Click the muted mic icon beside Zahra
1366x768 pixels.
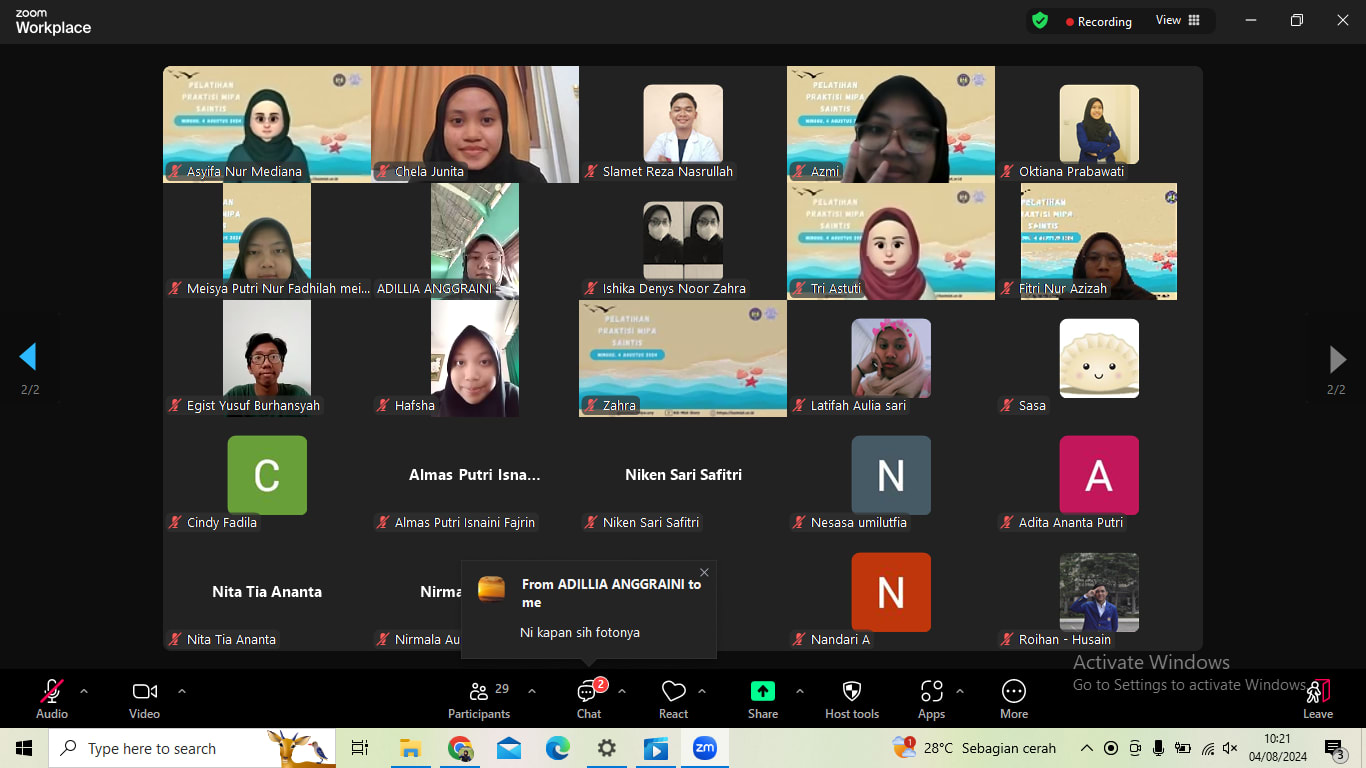pyautogui.click(x=591, y=406)
